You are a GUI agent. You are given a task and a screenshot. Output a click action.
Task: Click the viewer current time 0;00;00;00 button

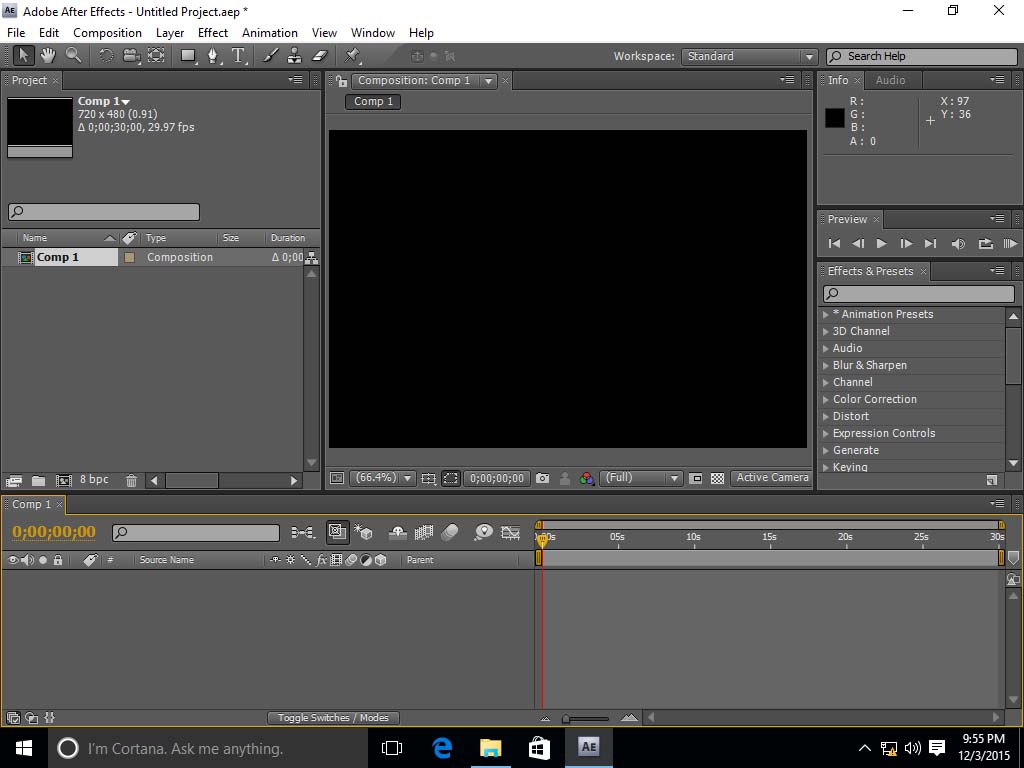click(x=497, y=478)
